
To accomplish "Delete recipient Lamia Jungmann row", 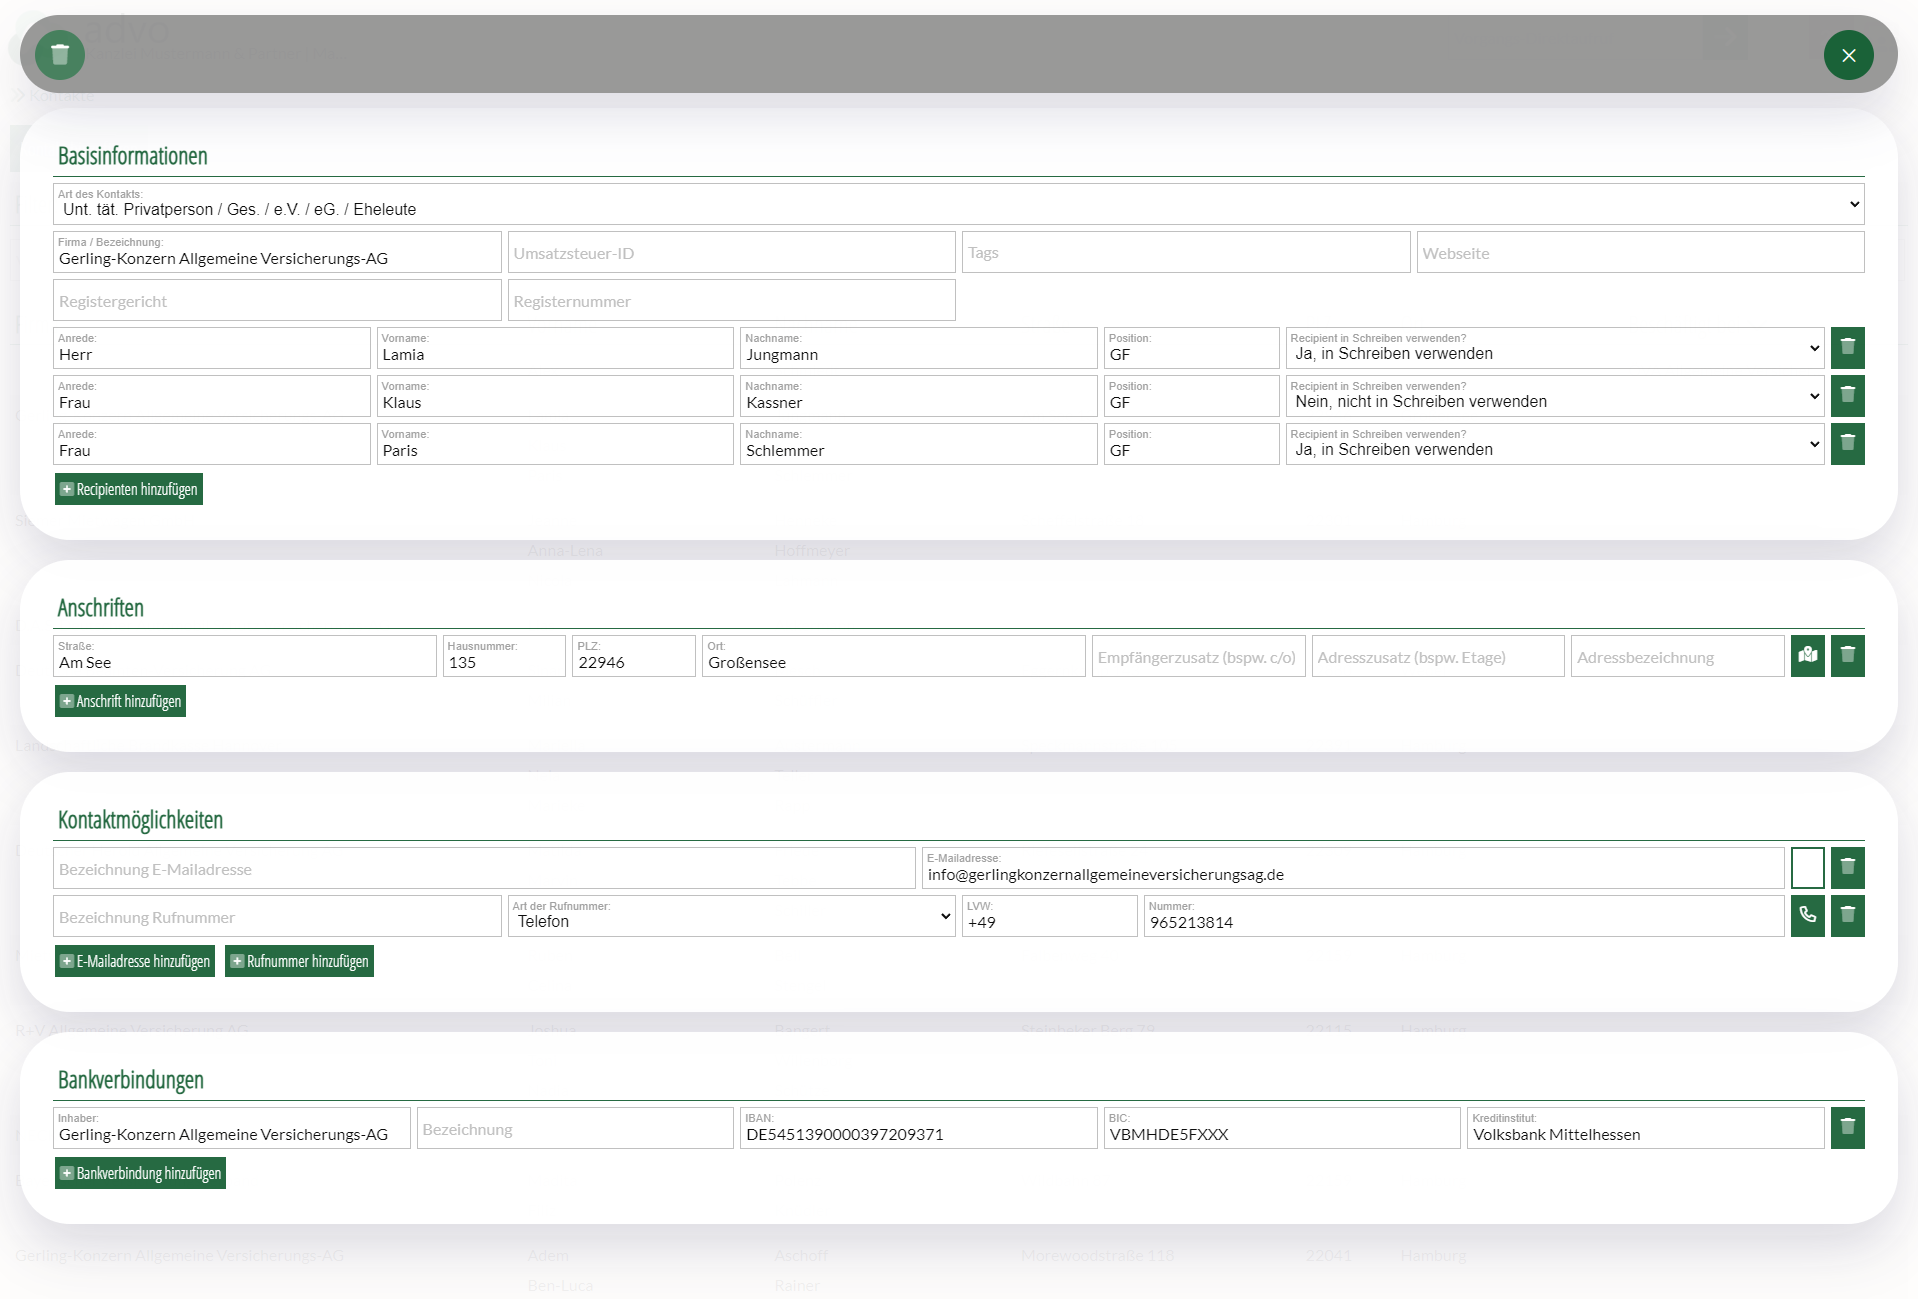I will pos(1847,348).
